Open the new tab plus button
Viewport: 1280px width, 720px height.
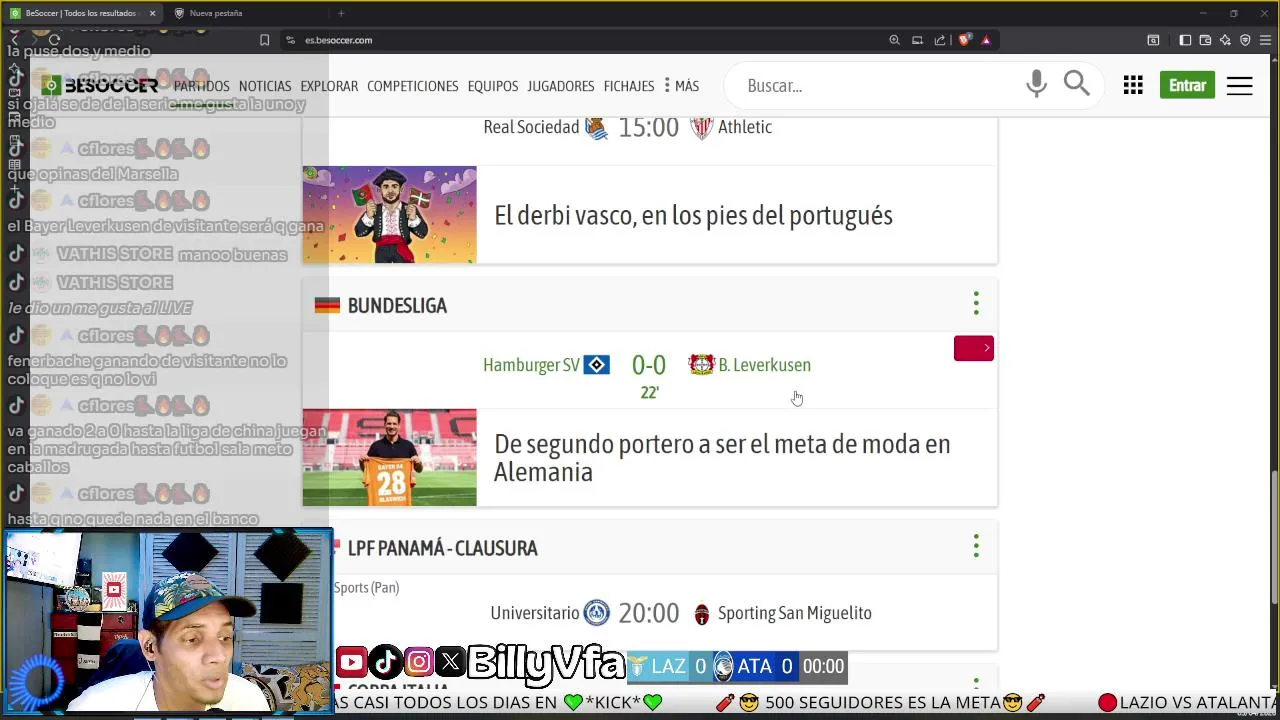(x=341, y=13)
